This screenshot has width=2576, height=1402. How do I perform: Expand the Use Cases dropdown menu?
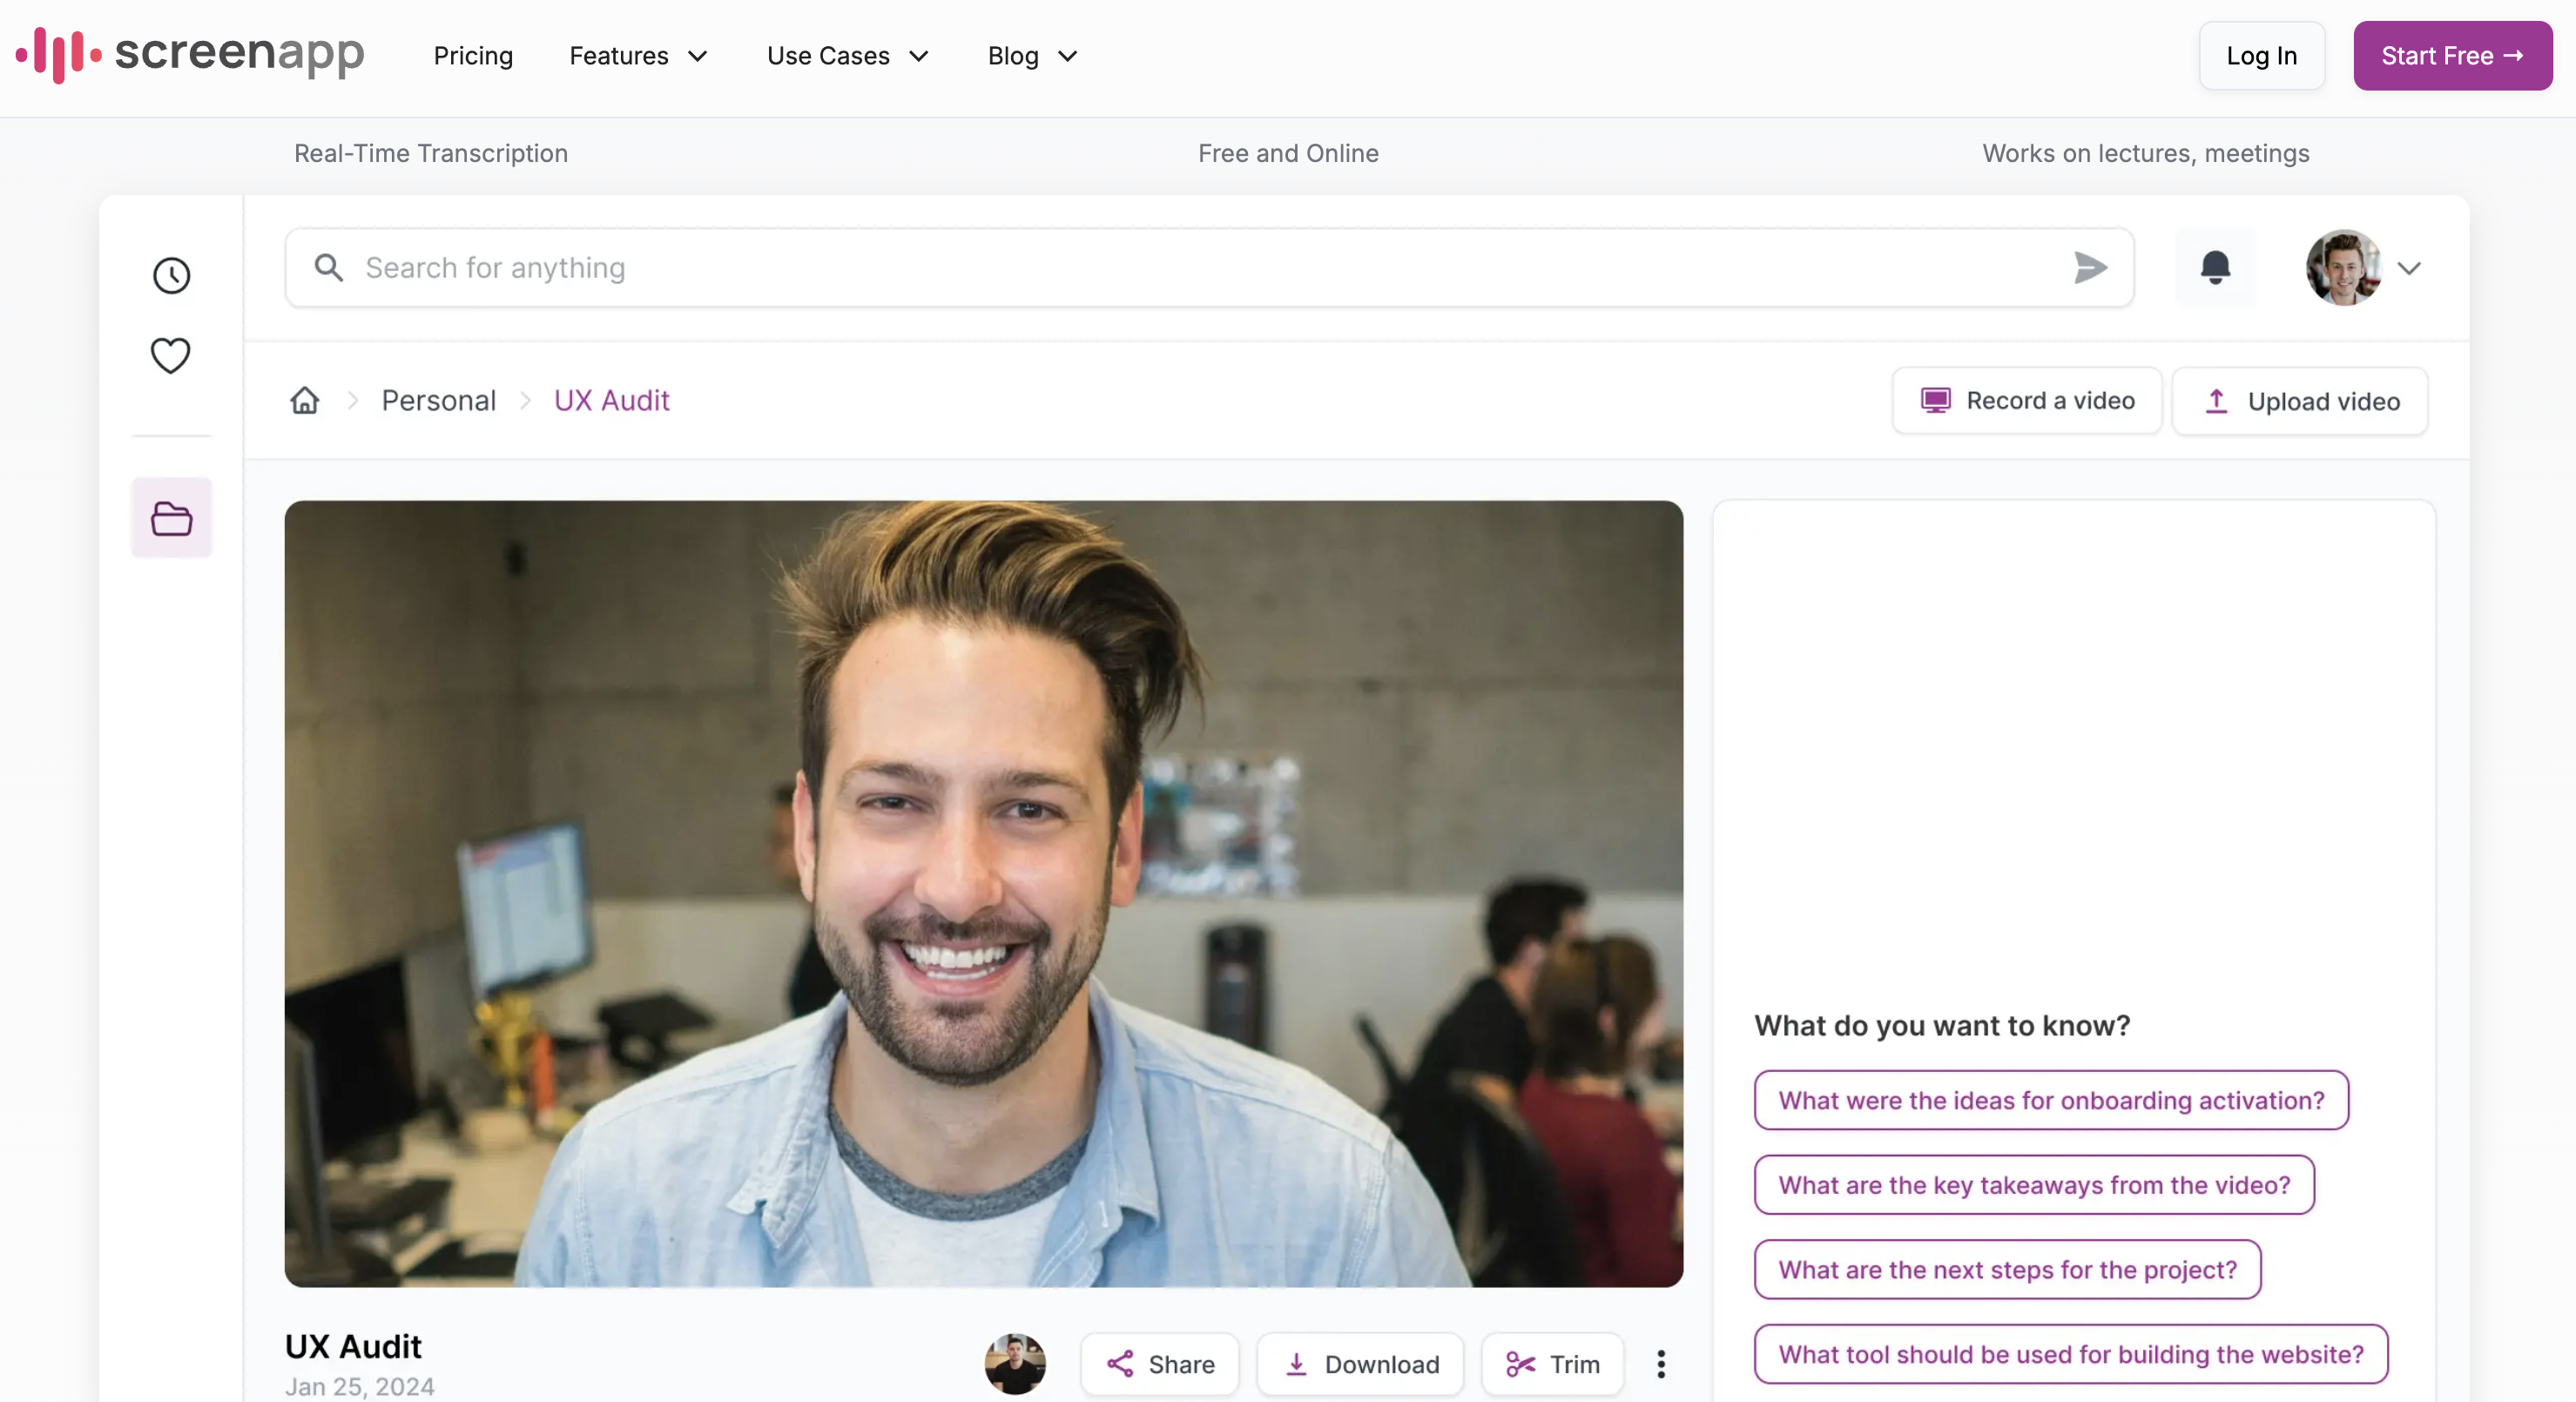(x=847, y=56)
